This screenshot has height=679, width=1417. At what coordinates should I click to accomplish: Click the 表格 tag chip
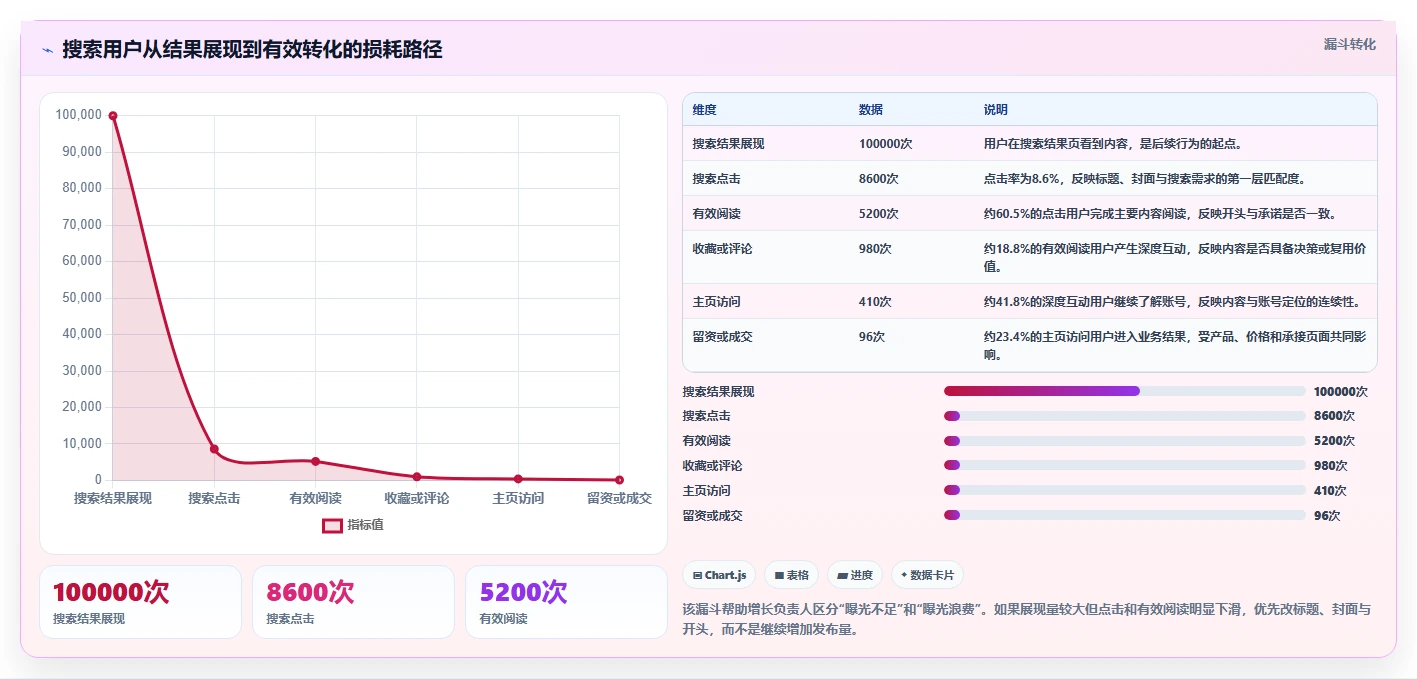791,575
